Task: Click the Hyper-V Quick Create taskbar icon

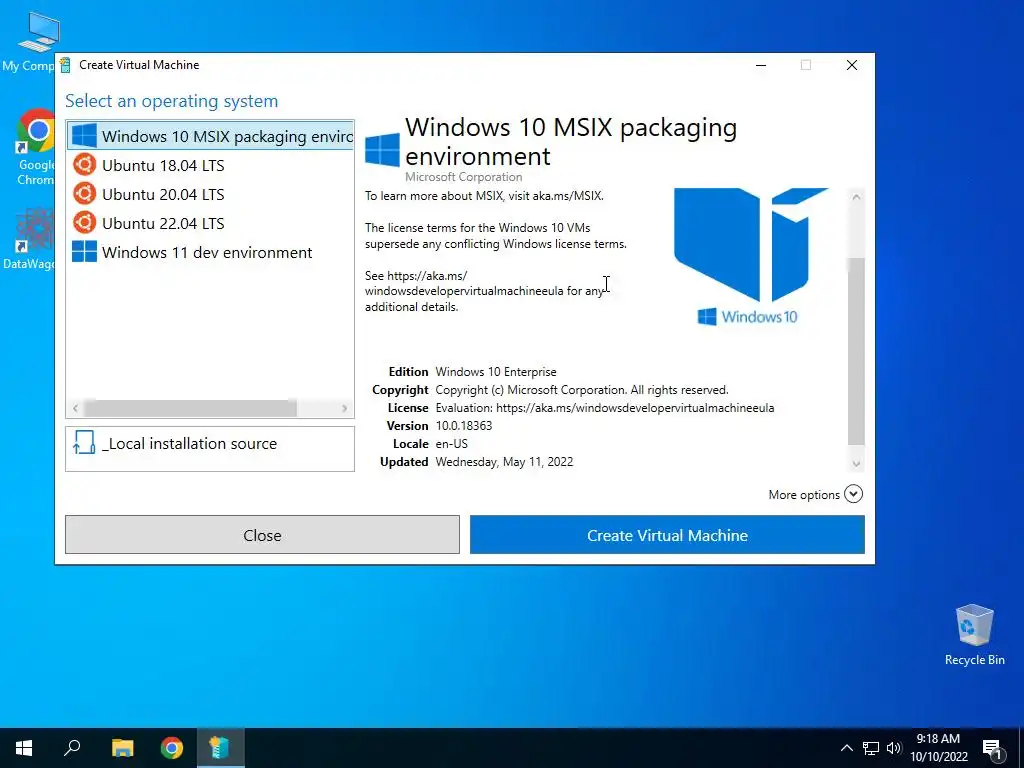Action: tap(219, 748)
